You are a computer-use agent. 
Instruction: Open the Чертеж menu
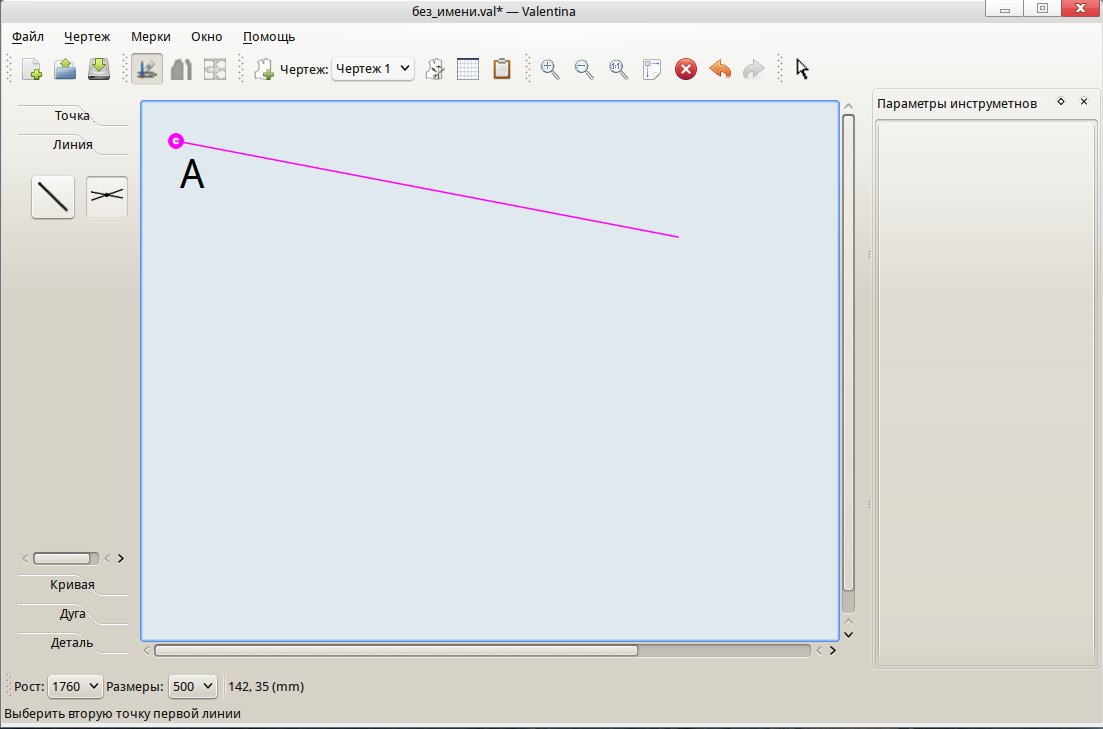[x=87, y=37]
